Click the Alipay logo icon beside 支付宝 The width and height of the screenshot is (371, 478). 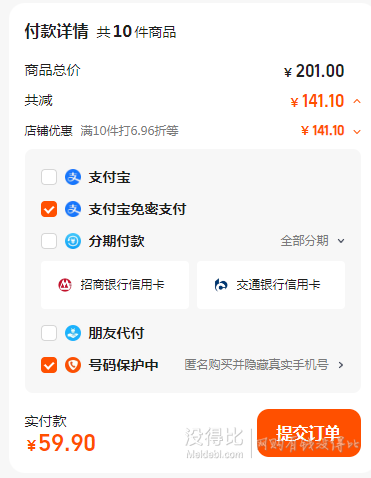coord(73,177)
